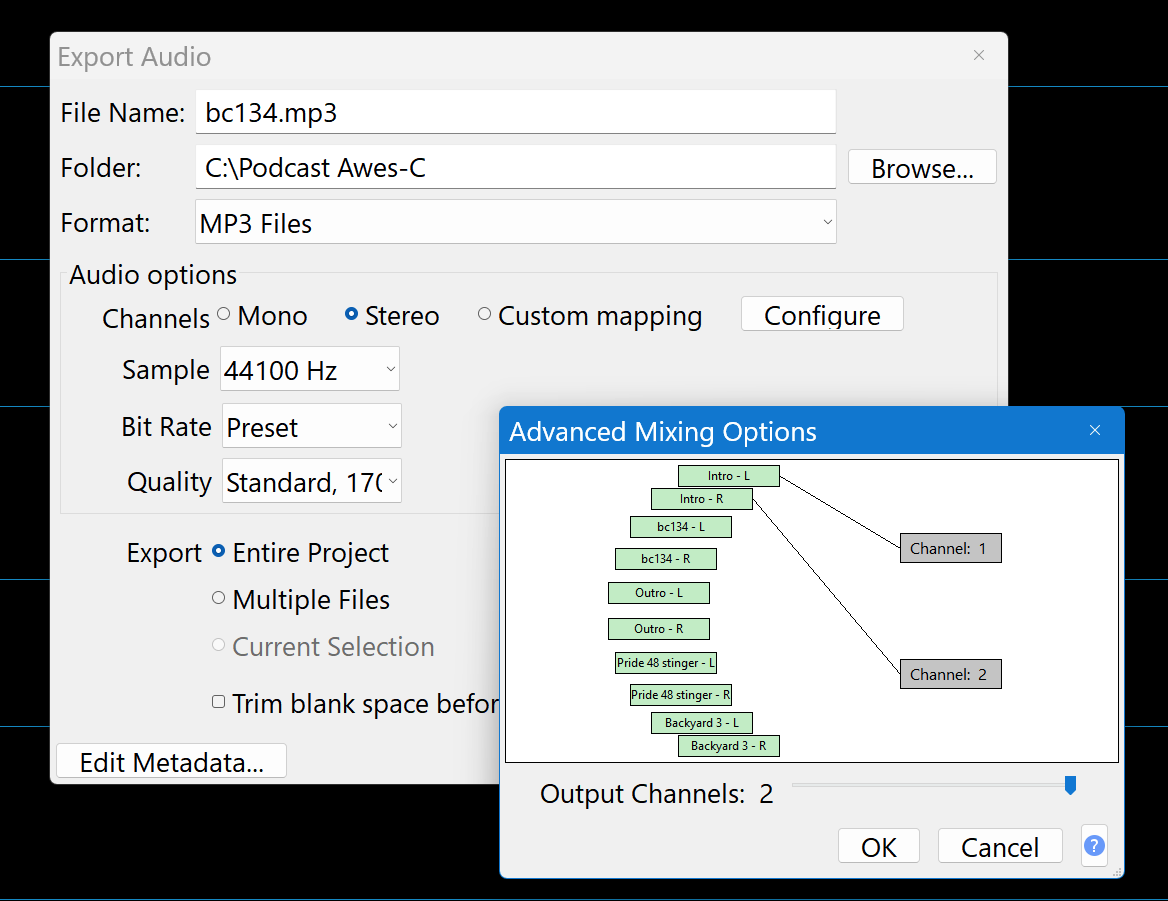Image resolution: width=1168 pixels, height=901 pixels.
Task: Click the File Name input field
Action: coord(515,113)
